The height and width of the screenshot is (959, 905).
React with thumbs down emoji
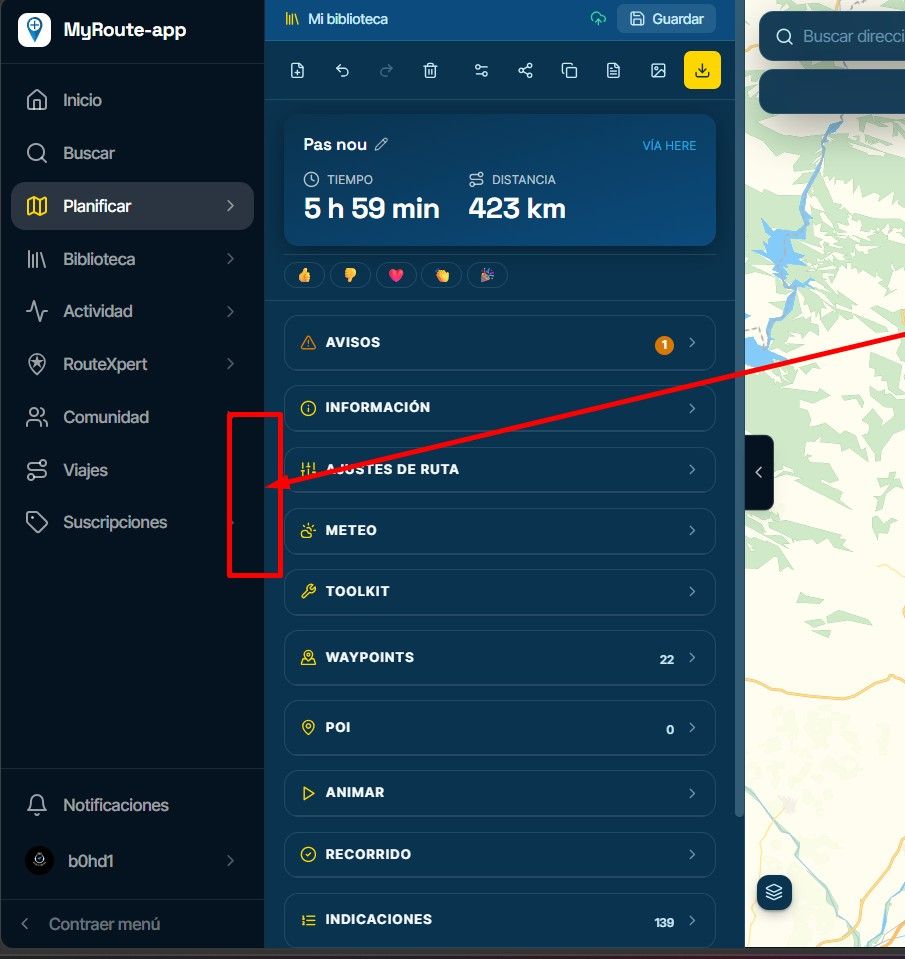coord(350,275)
